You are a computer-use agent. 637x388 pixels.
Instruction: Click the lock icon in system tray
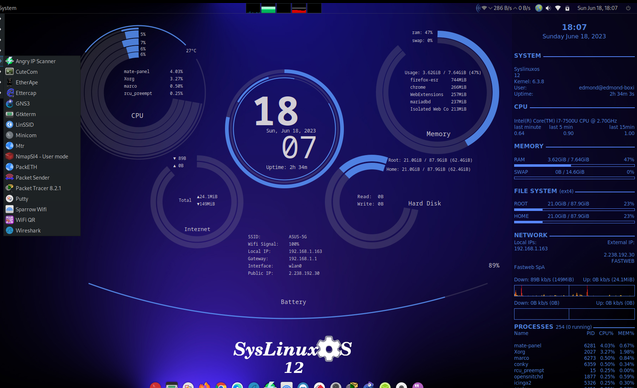[567, 8]
